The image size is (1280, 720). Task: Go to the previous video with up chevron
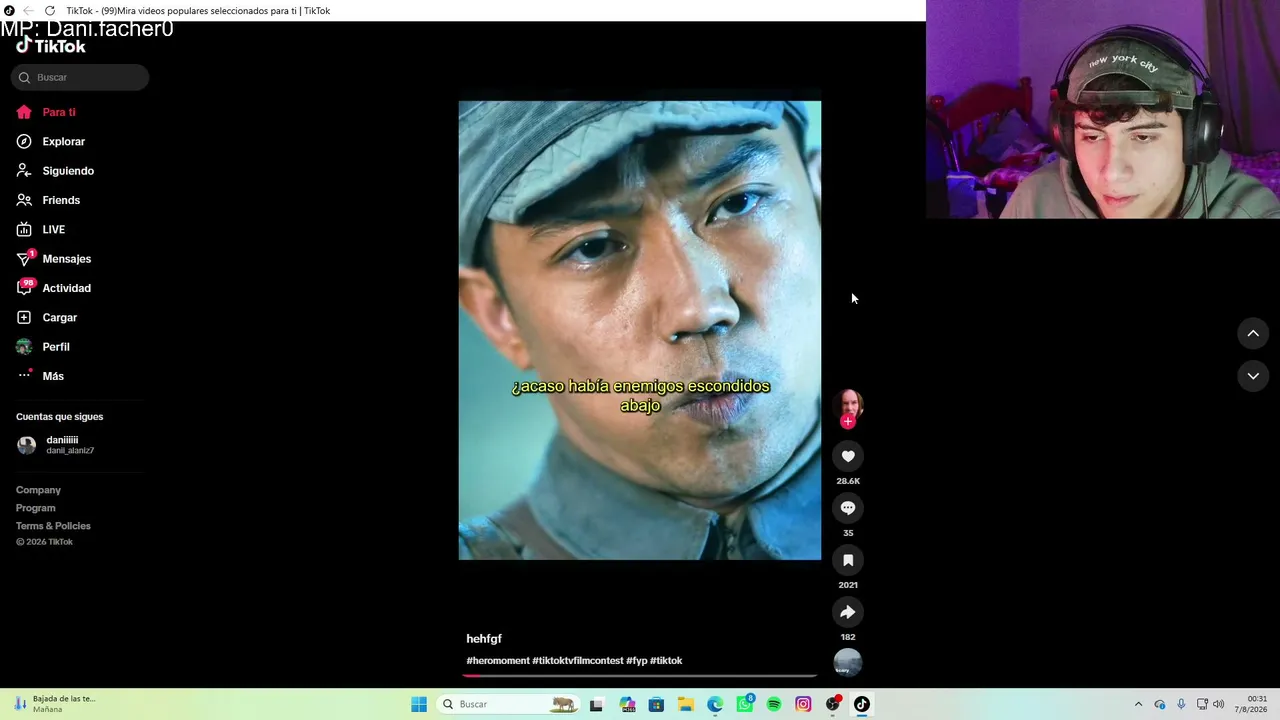tap(1253, 333)
